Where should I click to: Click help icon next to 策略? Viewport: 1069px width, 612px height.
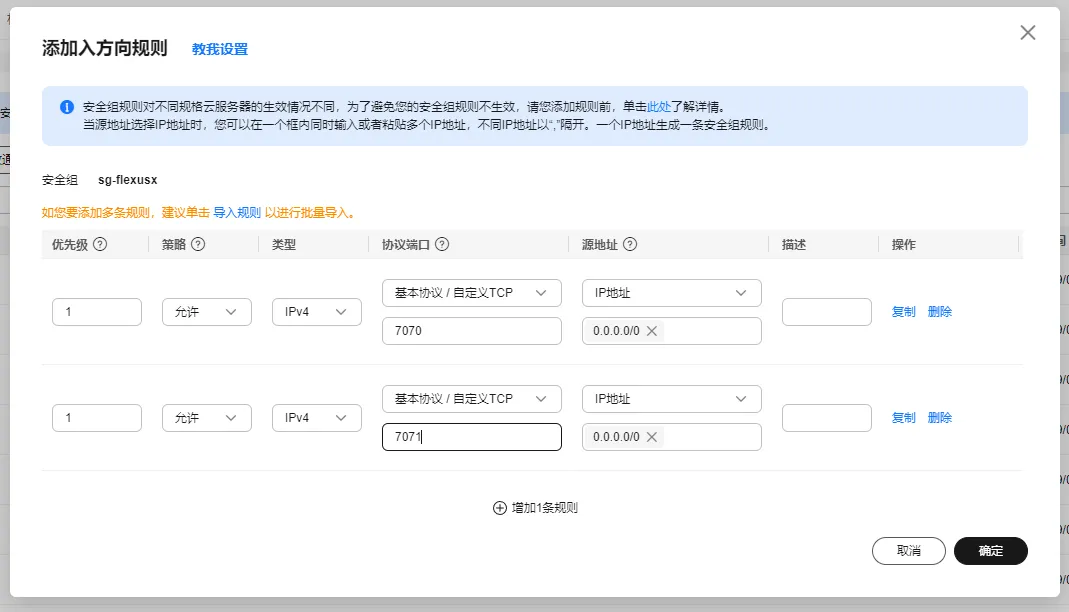(x=198, y=245)
